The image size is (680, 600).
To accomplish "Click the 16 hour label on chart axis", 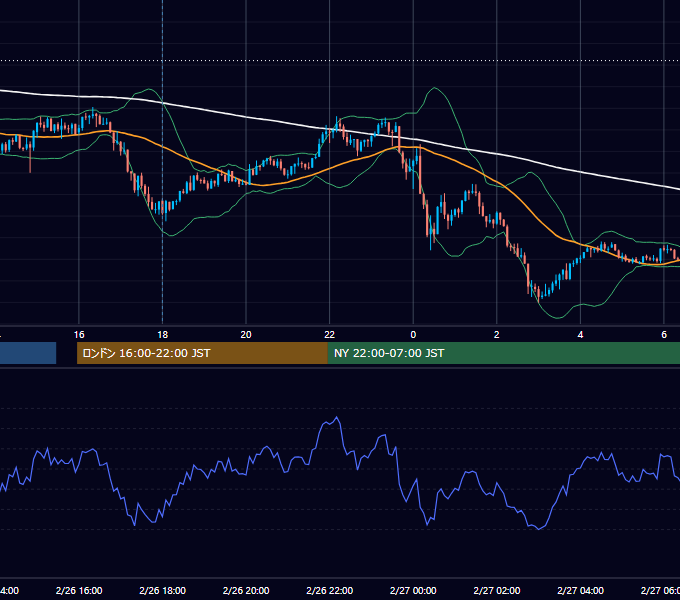I will 79,335.
